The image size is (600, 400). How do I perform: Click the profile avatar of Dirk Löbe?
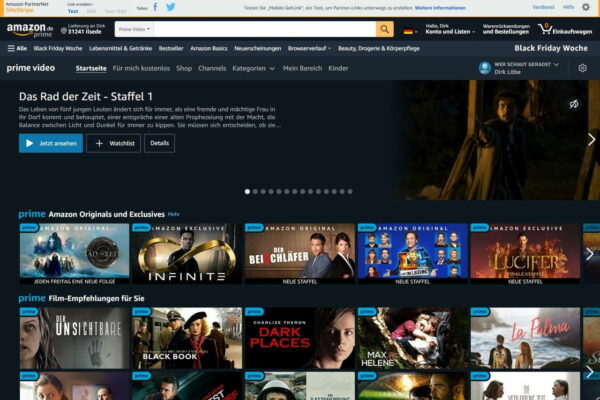pyautogui.click(x=485, y=68)
